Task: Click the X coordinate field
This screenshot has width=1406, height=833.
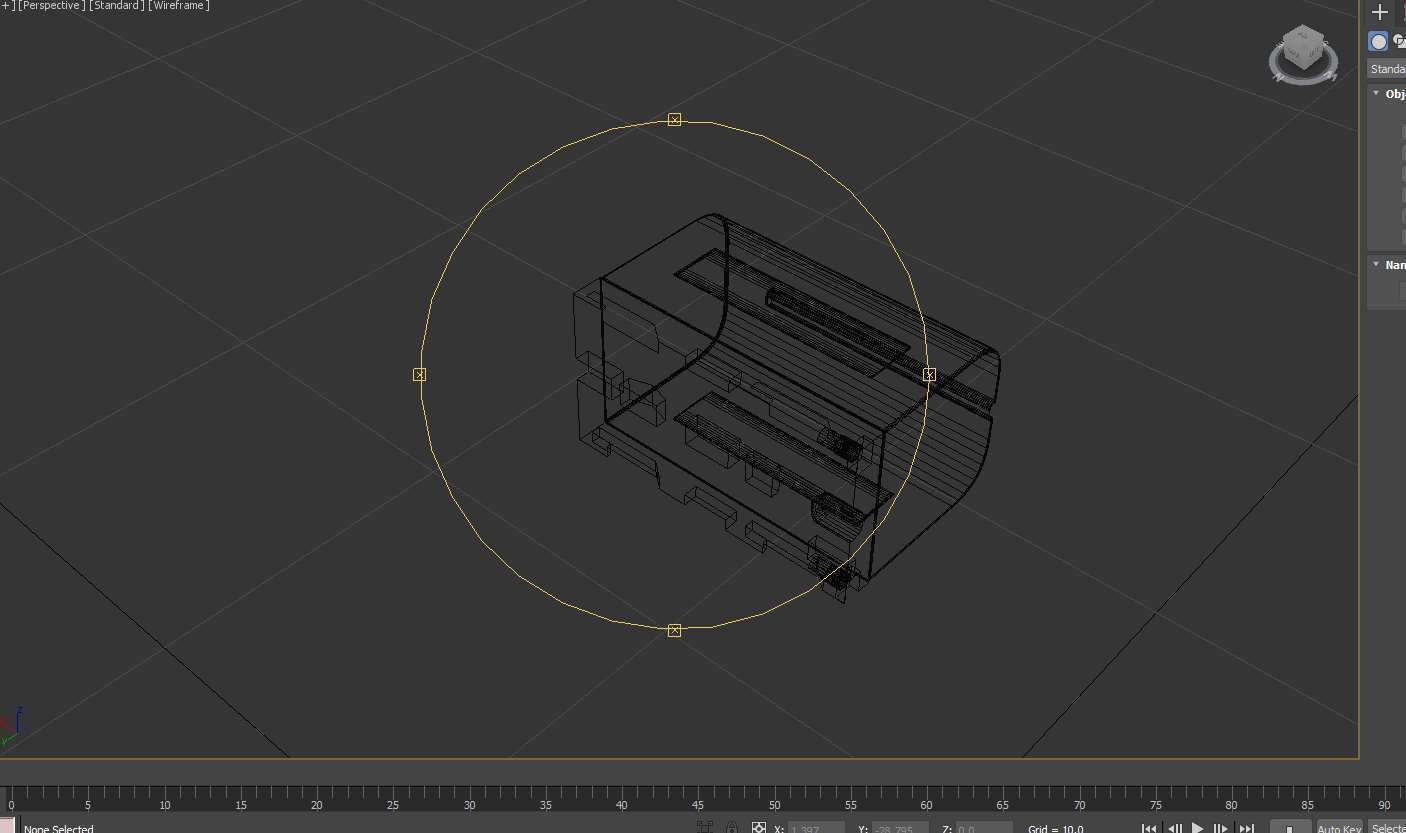Action: [816, 828]
